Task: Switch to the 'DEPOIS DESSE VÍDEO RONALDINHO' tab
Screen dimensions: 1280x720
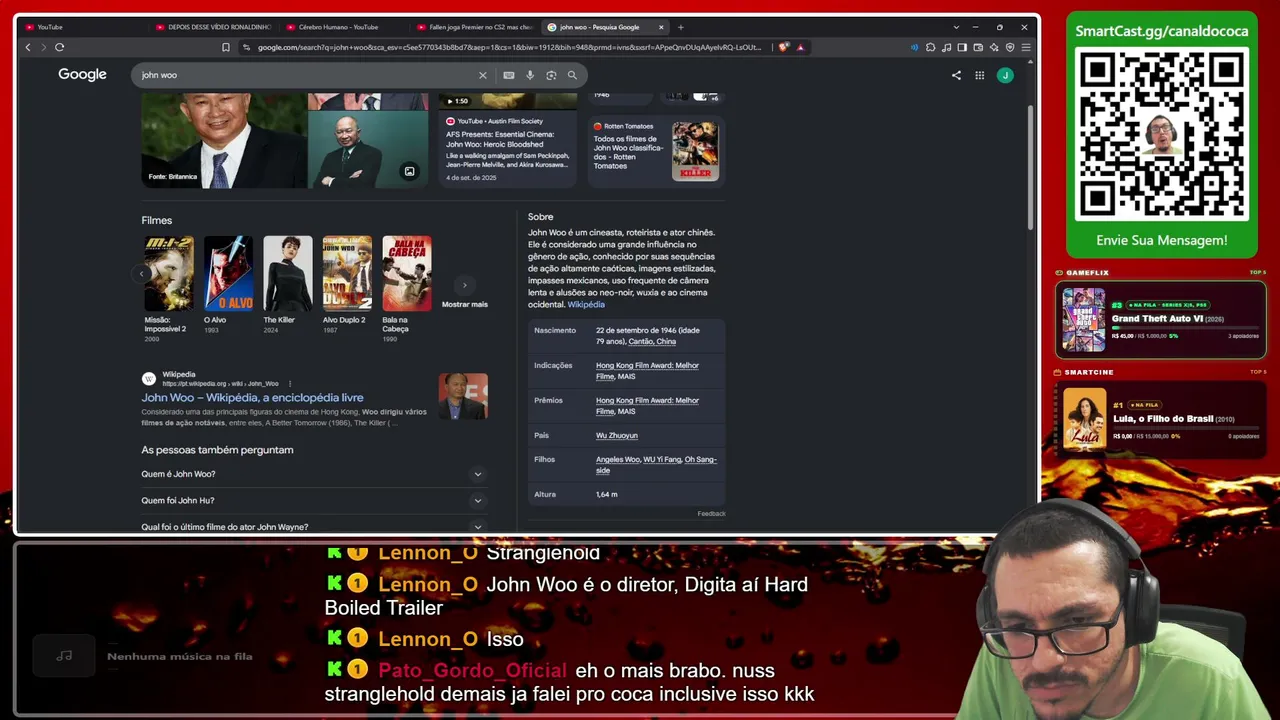Action: coord(212,27)
